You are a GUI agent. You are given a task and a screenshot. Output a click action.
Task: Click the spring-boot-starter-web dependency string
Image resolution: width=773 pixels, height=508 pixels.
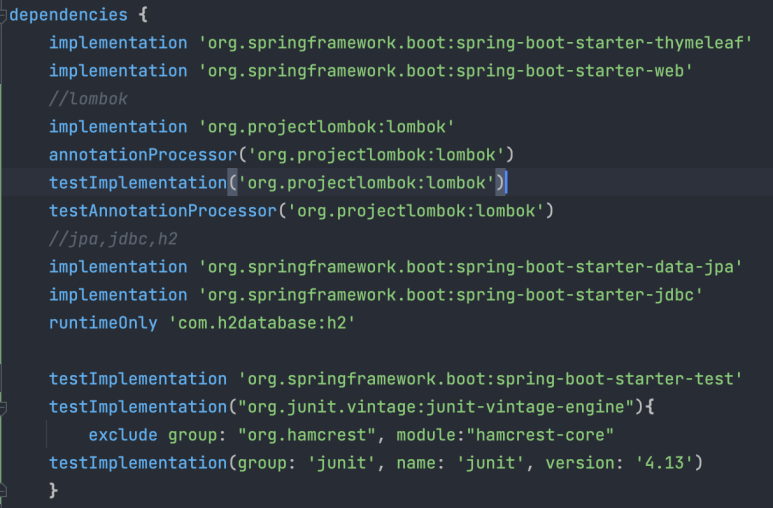(446, 71)
